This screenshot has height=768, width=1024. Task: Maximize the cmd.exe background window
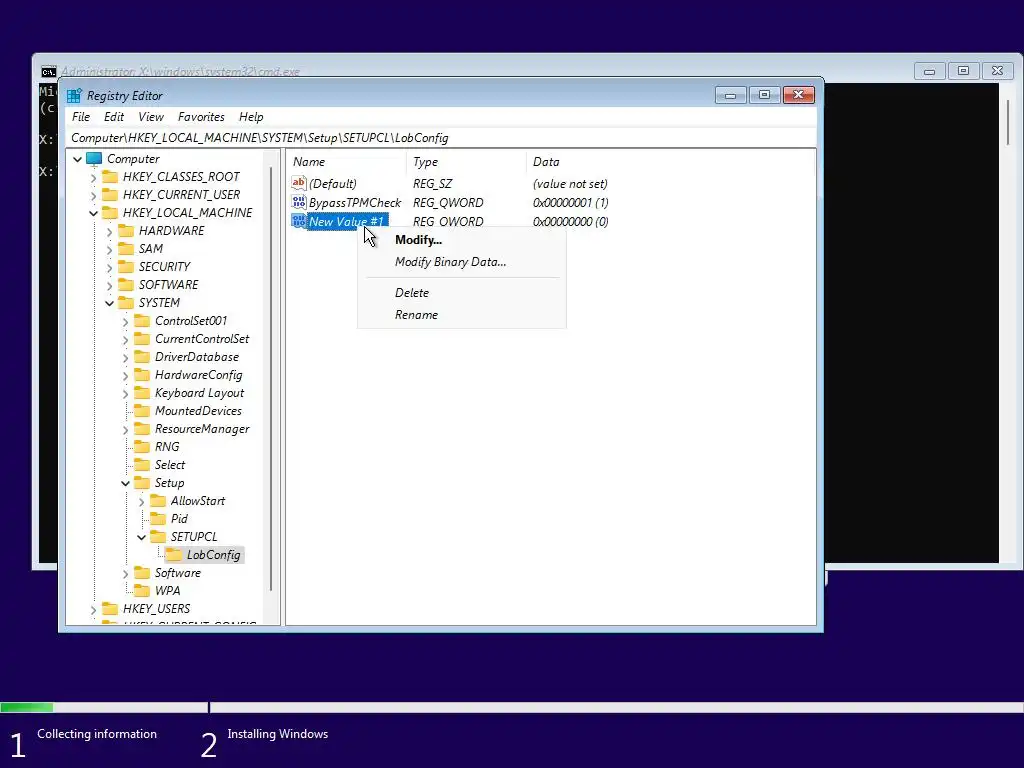pos(963,71)
